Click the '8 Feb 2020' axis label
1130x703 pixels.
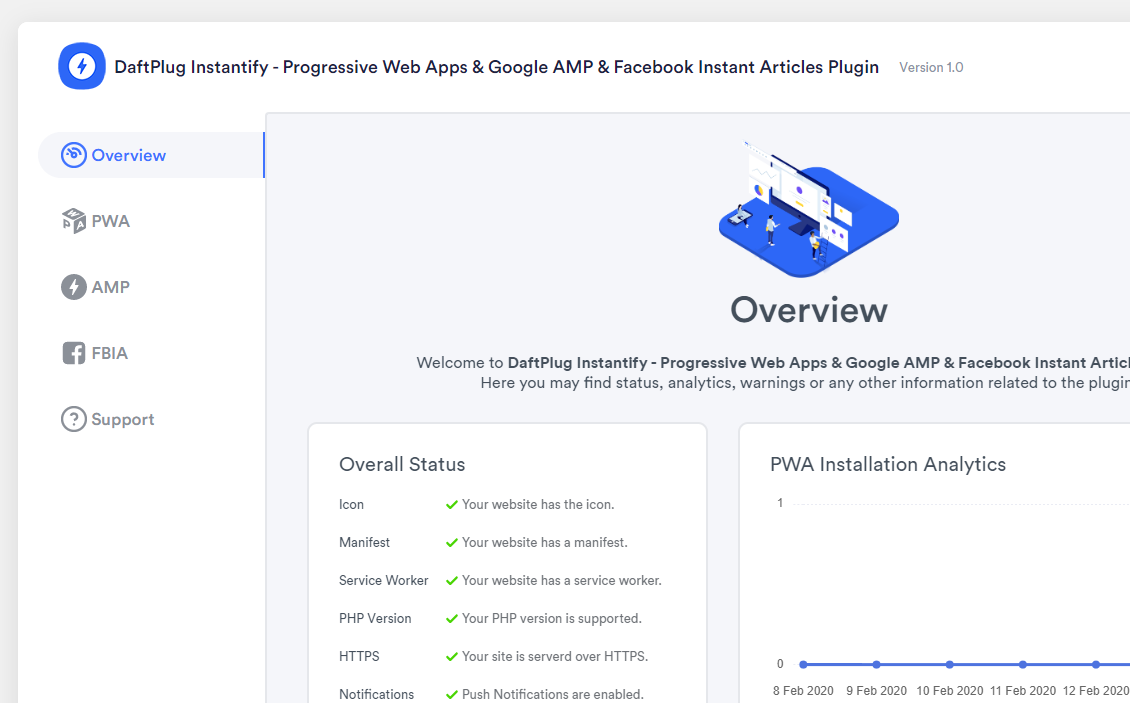pos(803,691)
